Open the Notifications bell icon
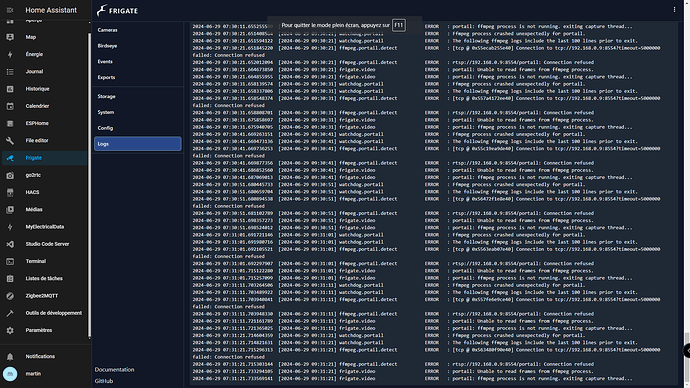 10,357
